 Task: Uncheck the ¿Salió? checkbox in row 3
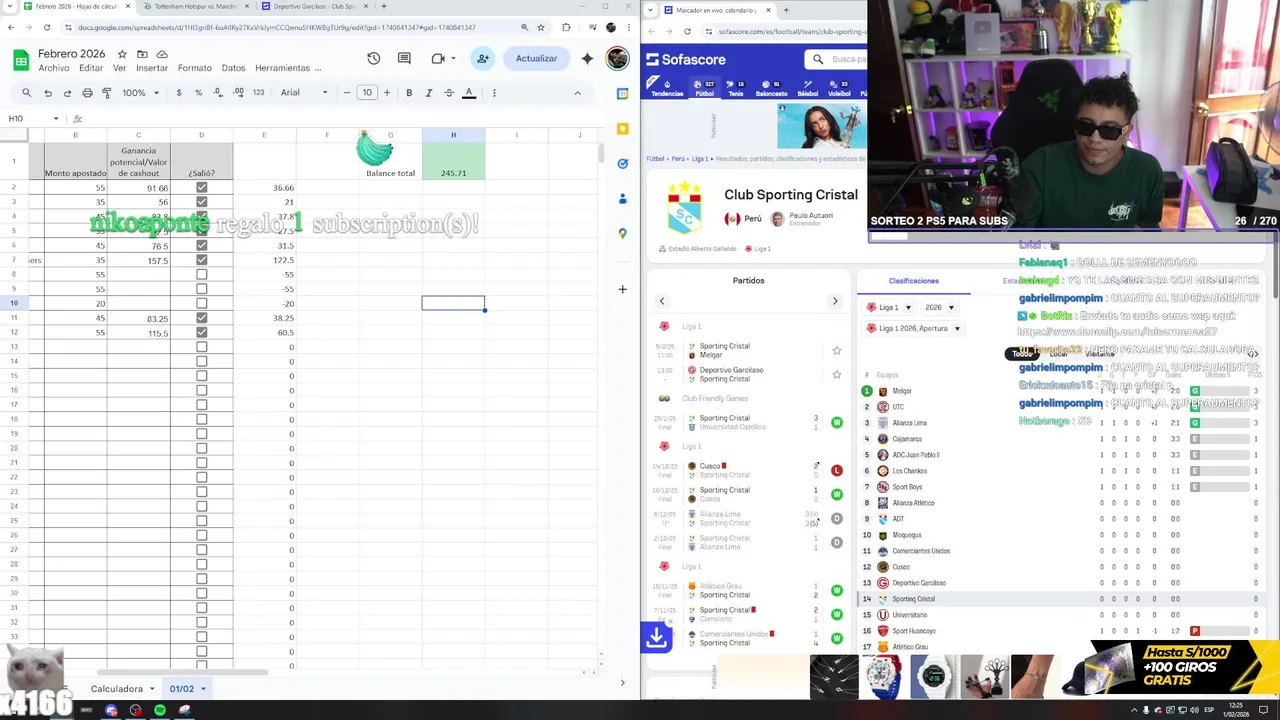(x=201, y=202)
